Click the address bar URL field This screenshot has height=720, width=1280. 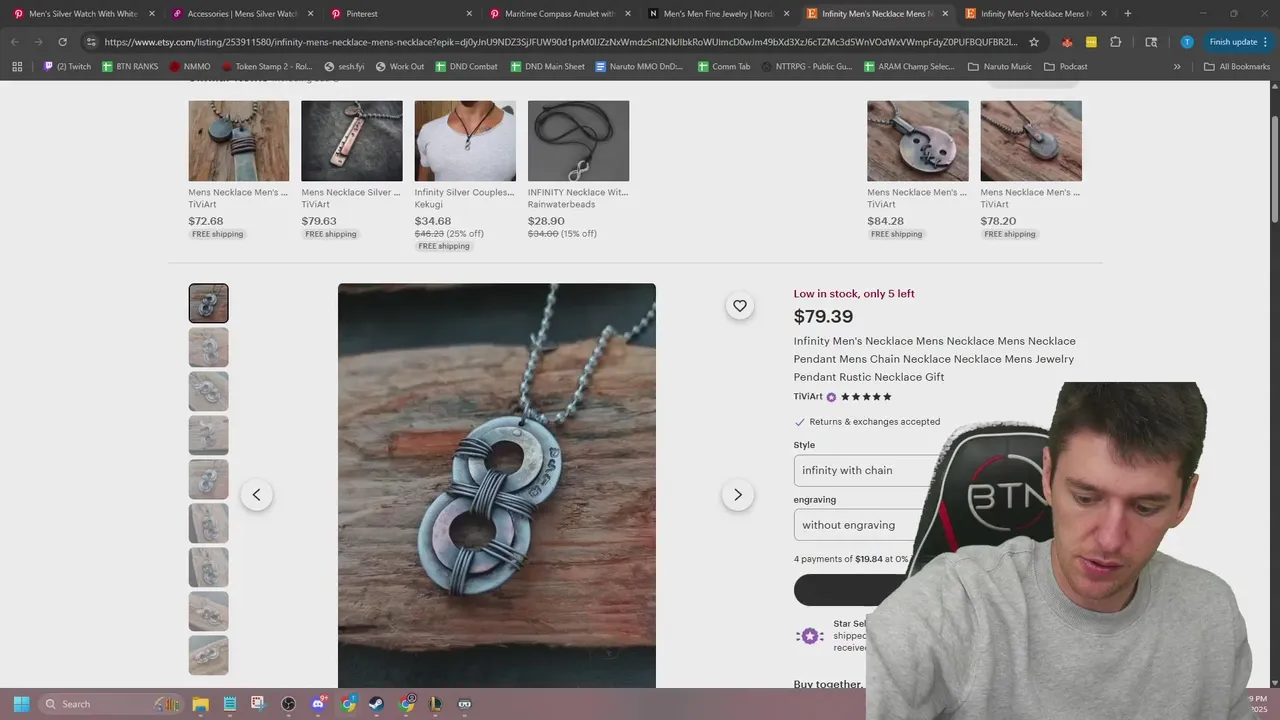560,42
